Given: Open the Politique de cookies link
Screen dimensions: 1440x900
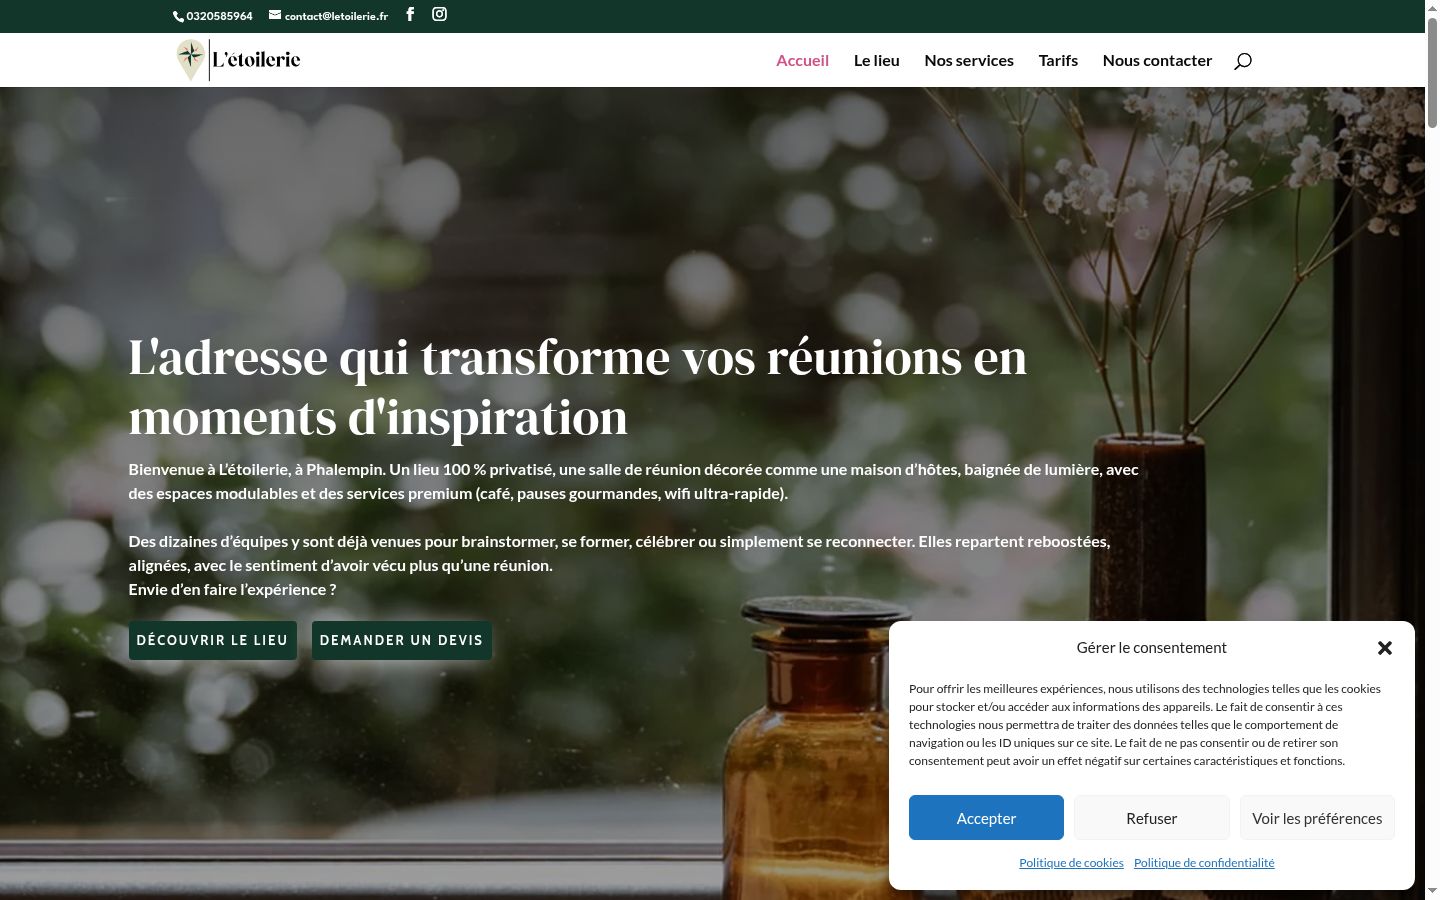Looking at the screenshot, I should (1071, 863).
